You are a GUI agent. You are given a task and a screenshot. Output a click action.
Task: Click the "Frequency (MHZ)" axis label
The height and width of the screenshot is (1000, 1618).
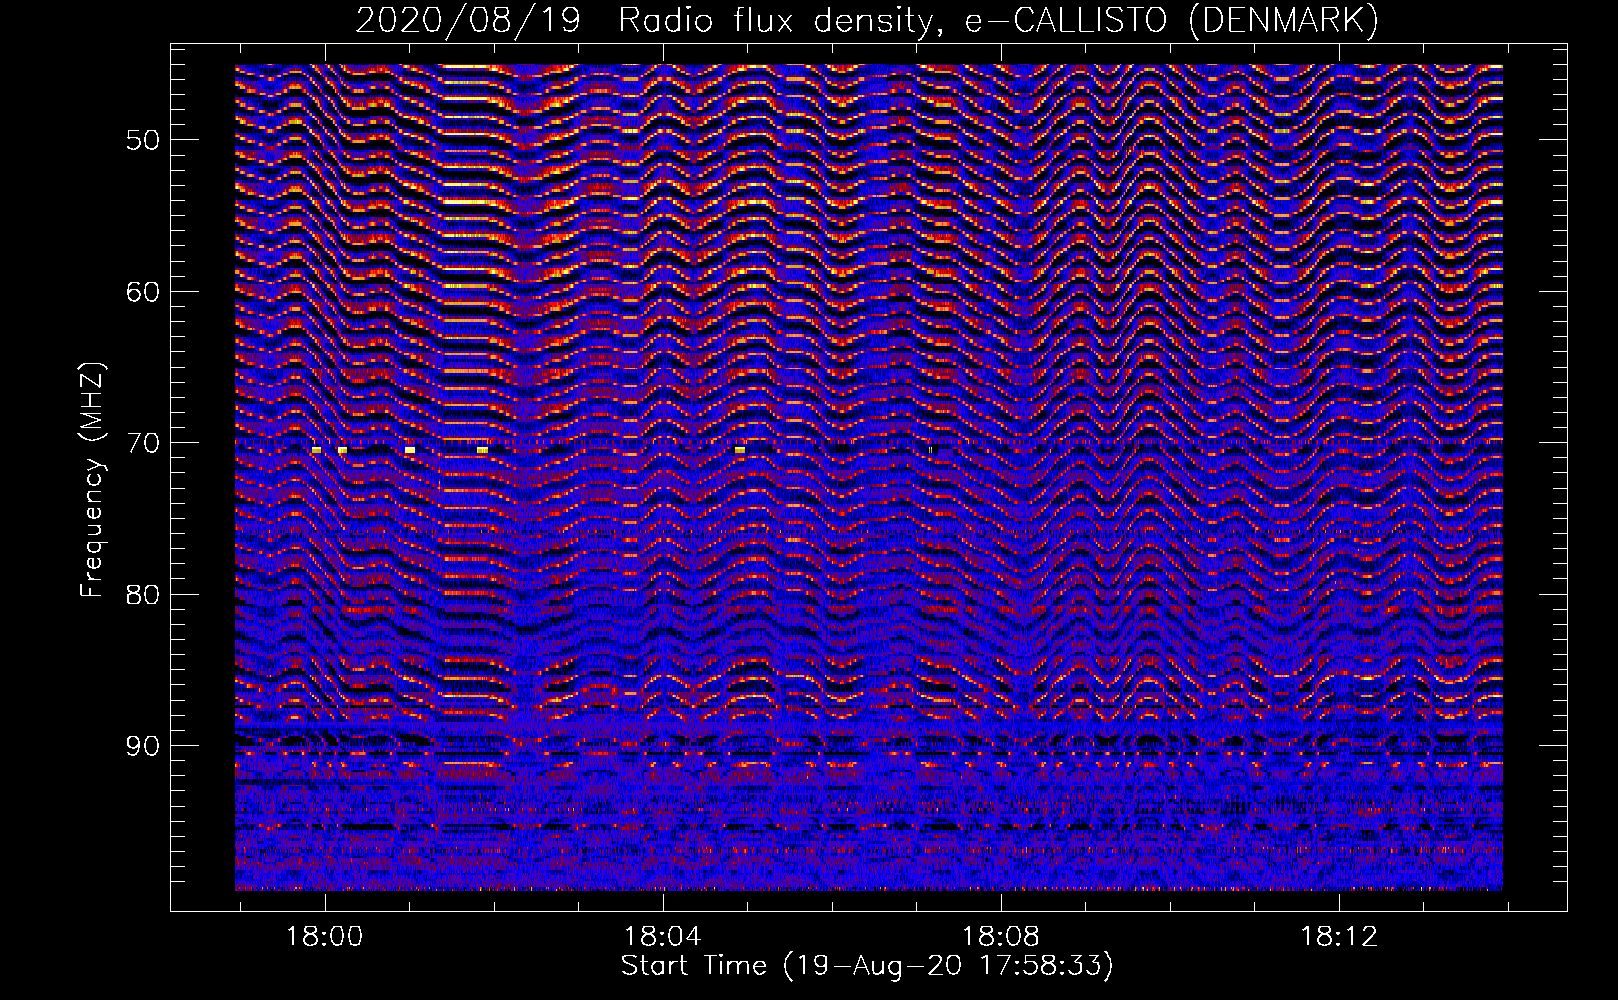(92, 481)
